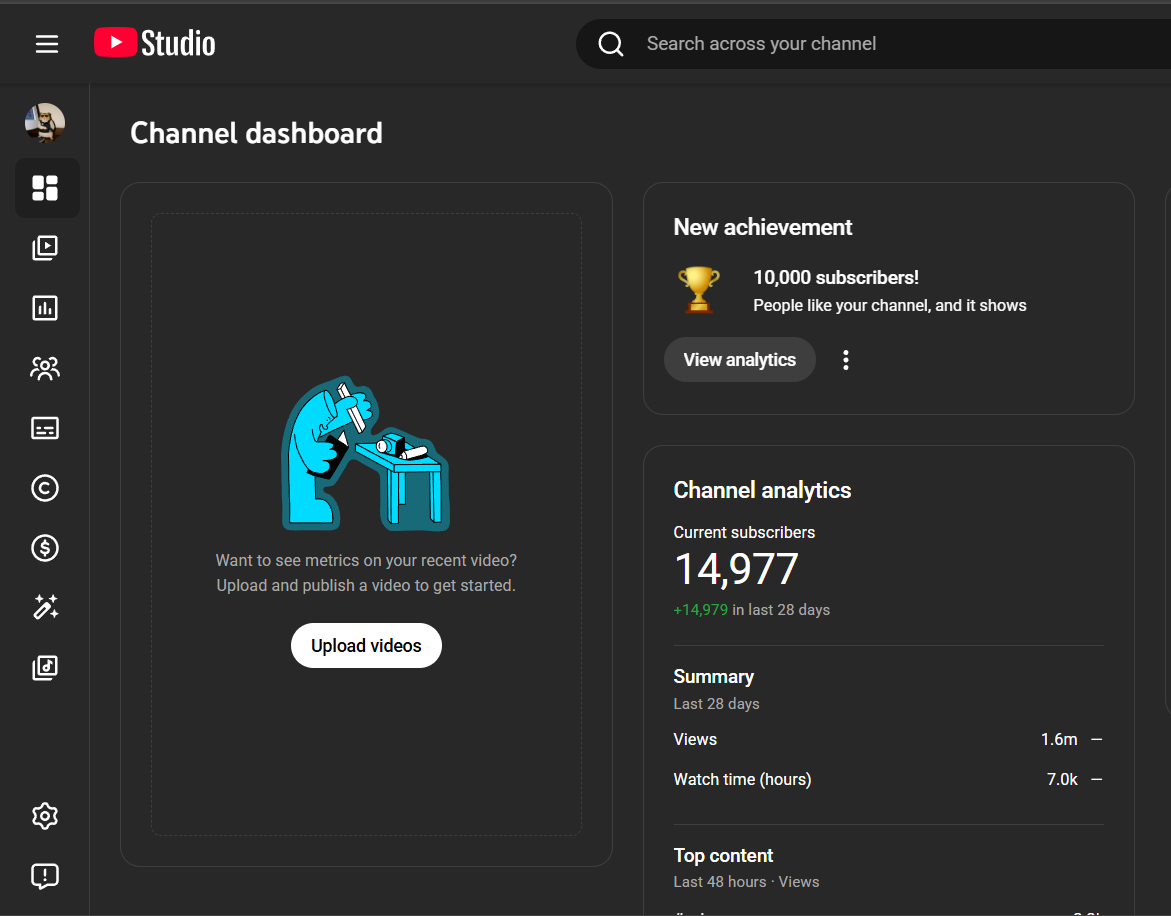Open the Audio library icon
The height and width of the screenshot is (916, 1171).
point(45,667)
